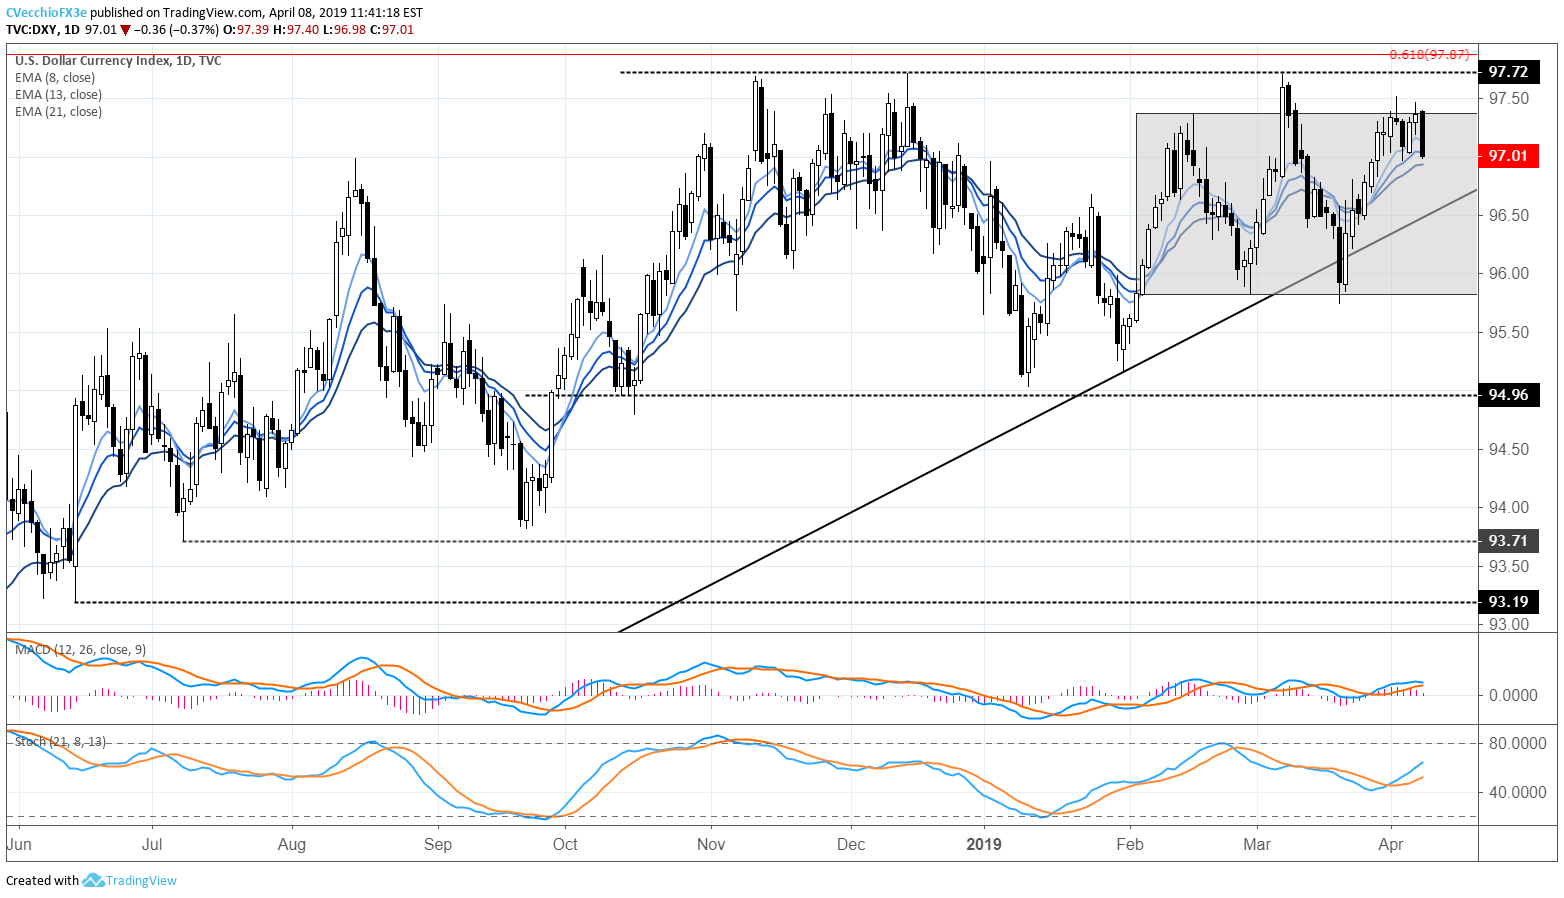Click the 0.0000 MACD axis value
The width and height of the screenshot is (1564, 898).
1513,695
